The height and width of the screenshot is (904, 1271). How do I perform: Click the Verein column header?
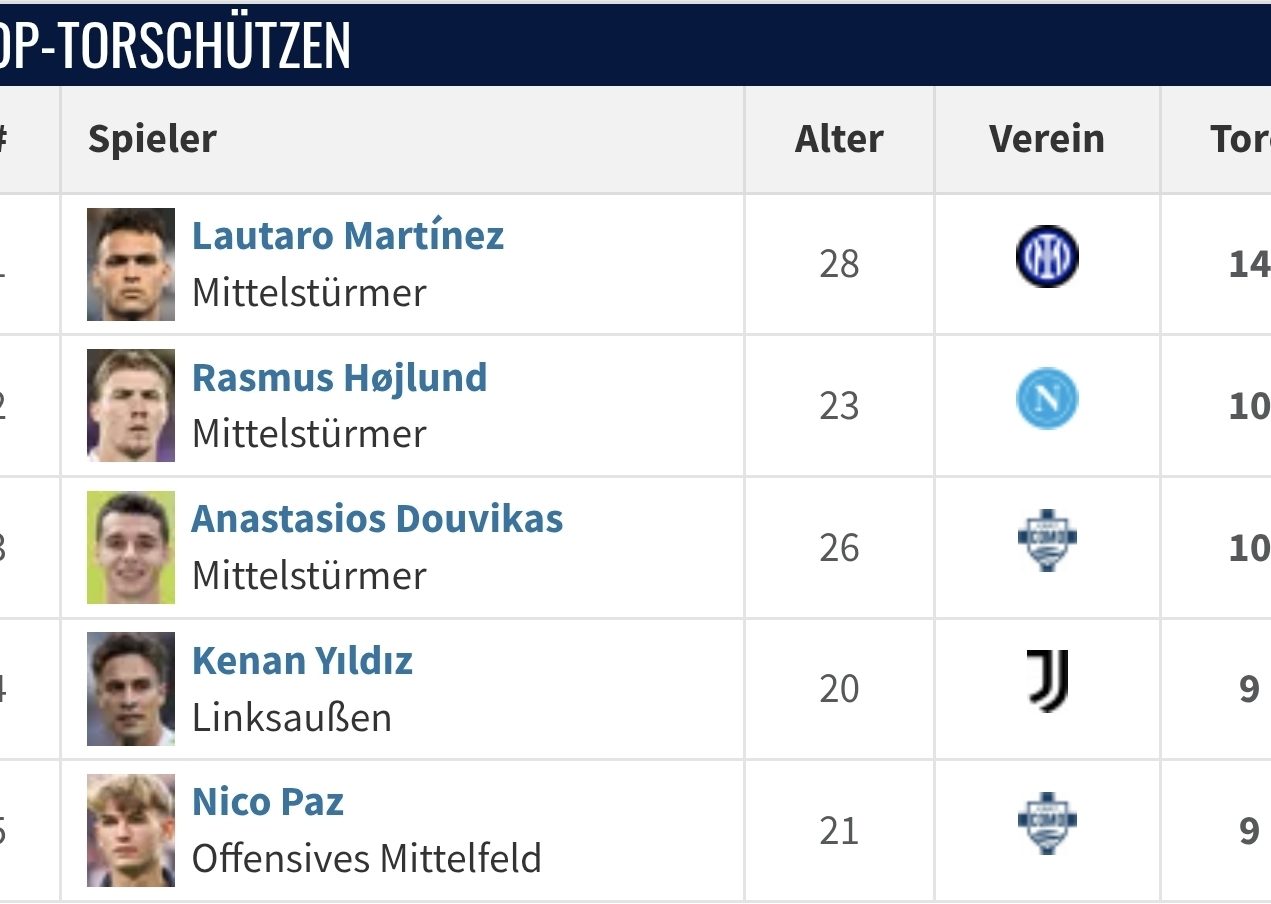(1047, 139)
